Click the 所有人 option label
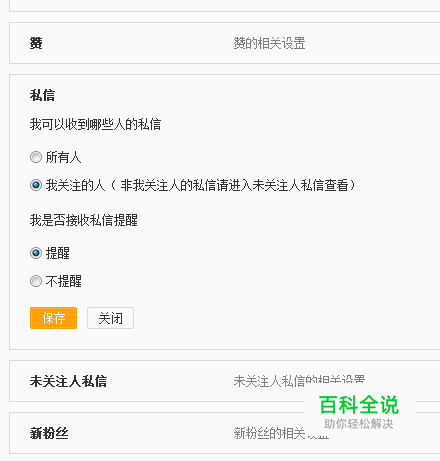 tap(63, 157)
